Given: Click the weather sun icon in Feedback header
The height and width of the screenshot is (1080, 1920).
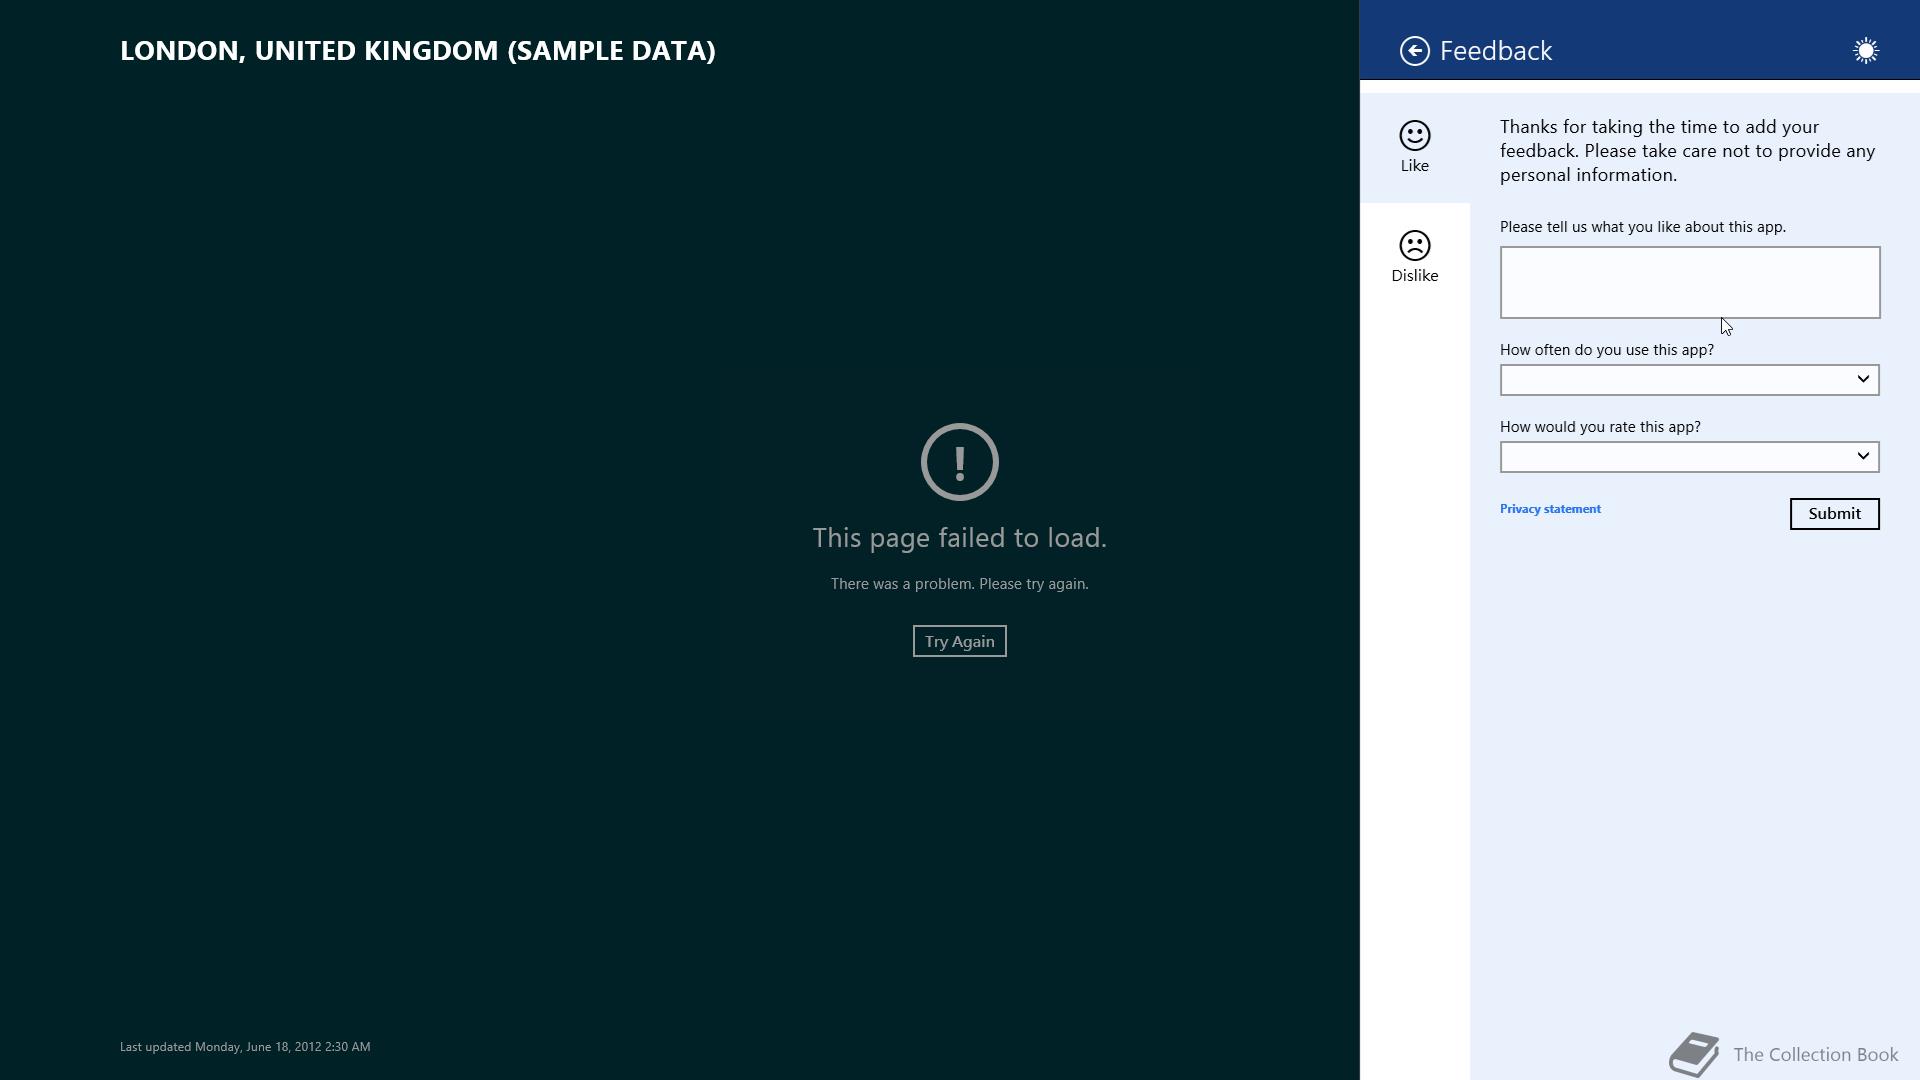Looking at the screenshot, I should click(x=1865, y=51).
